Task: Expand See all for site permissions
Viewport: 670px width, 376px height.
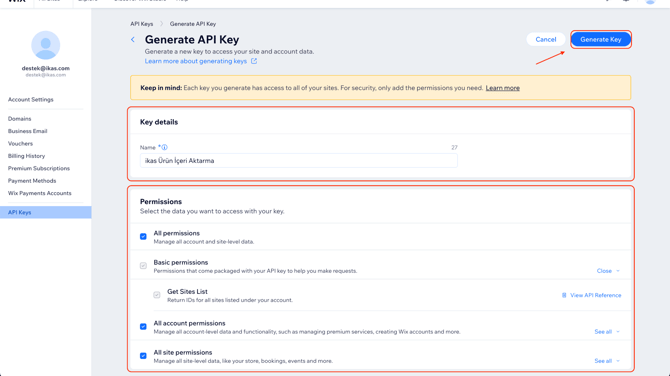Action: tap(607, 361)
